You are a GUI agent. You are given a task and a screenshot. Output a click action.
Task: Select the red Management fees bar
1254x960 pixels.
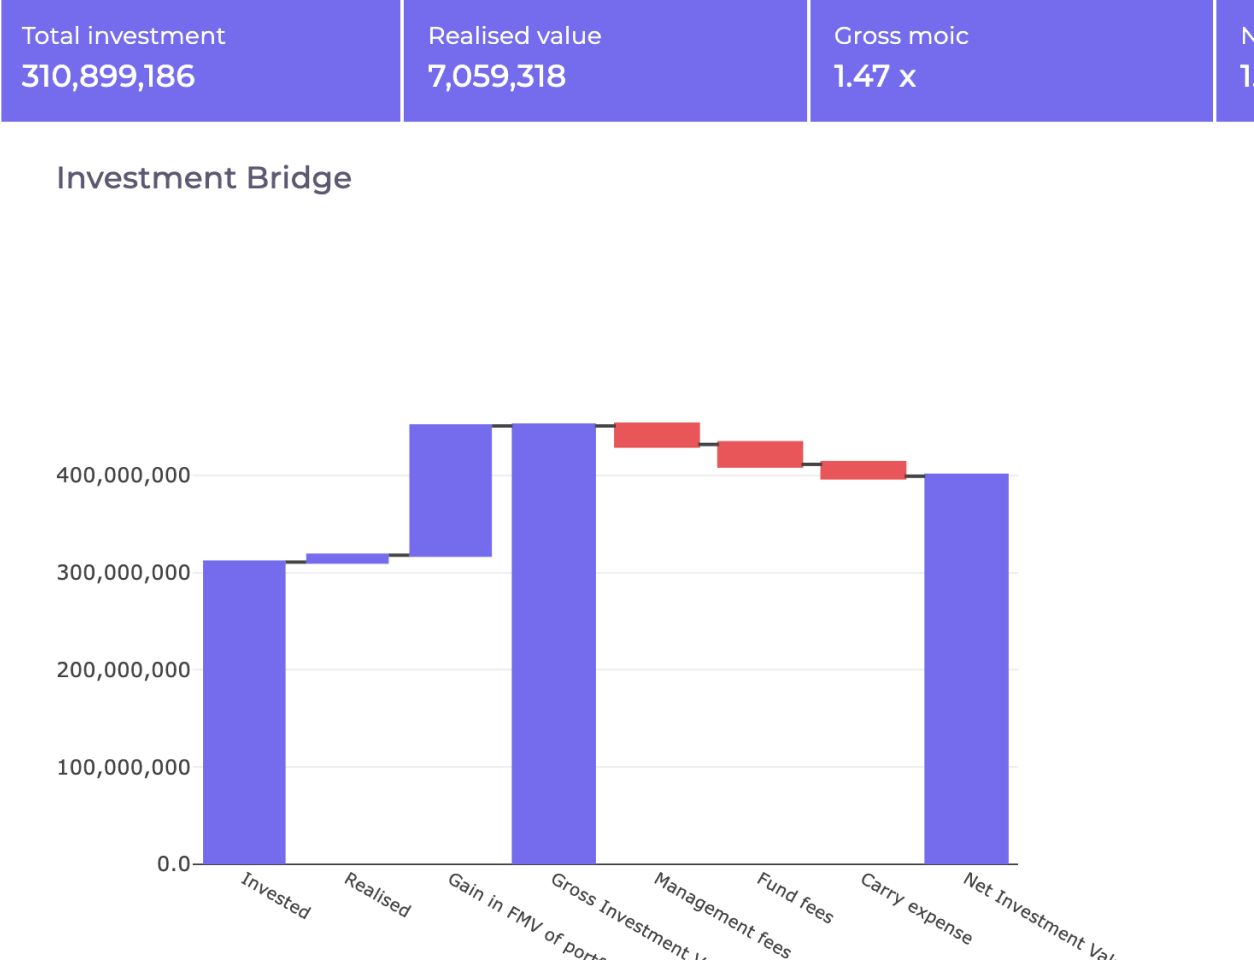pos(656,435)
